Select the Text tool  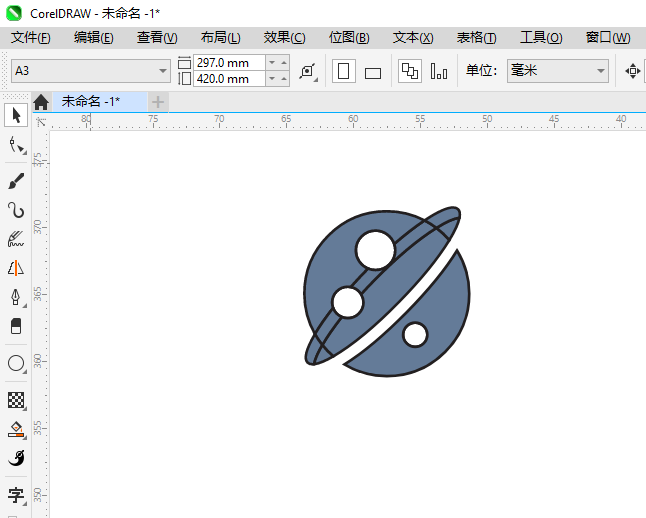point(16,495)
